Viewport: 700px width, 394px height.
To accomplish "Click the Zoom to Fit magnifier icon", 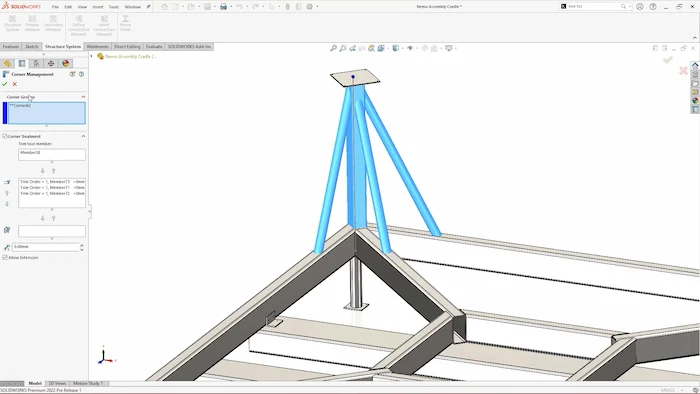I will (333, 48).
